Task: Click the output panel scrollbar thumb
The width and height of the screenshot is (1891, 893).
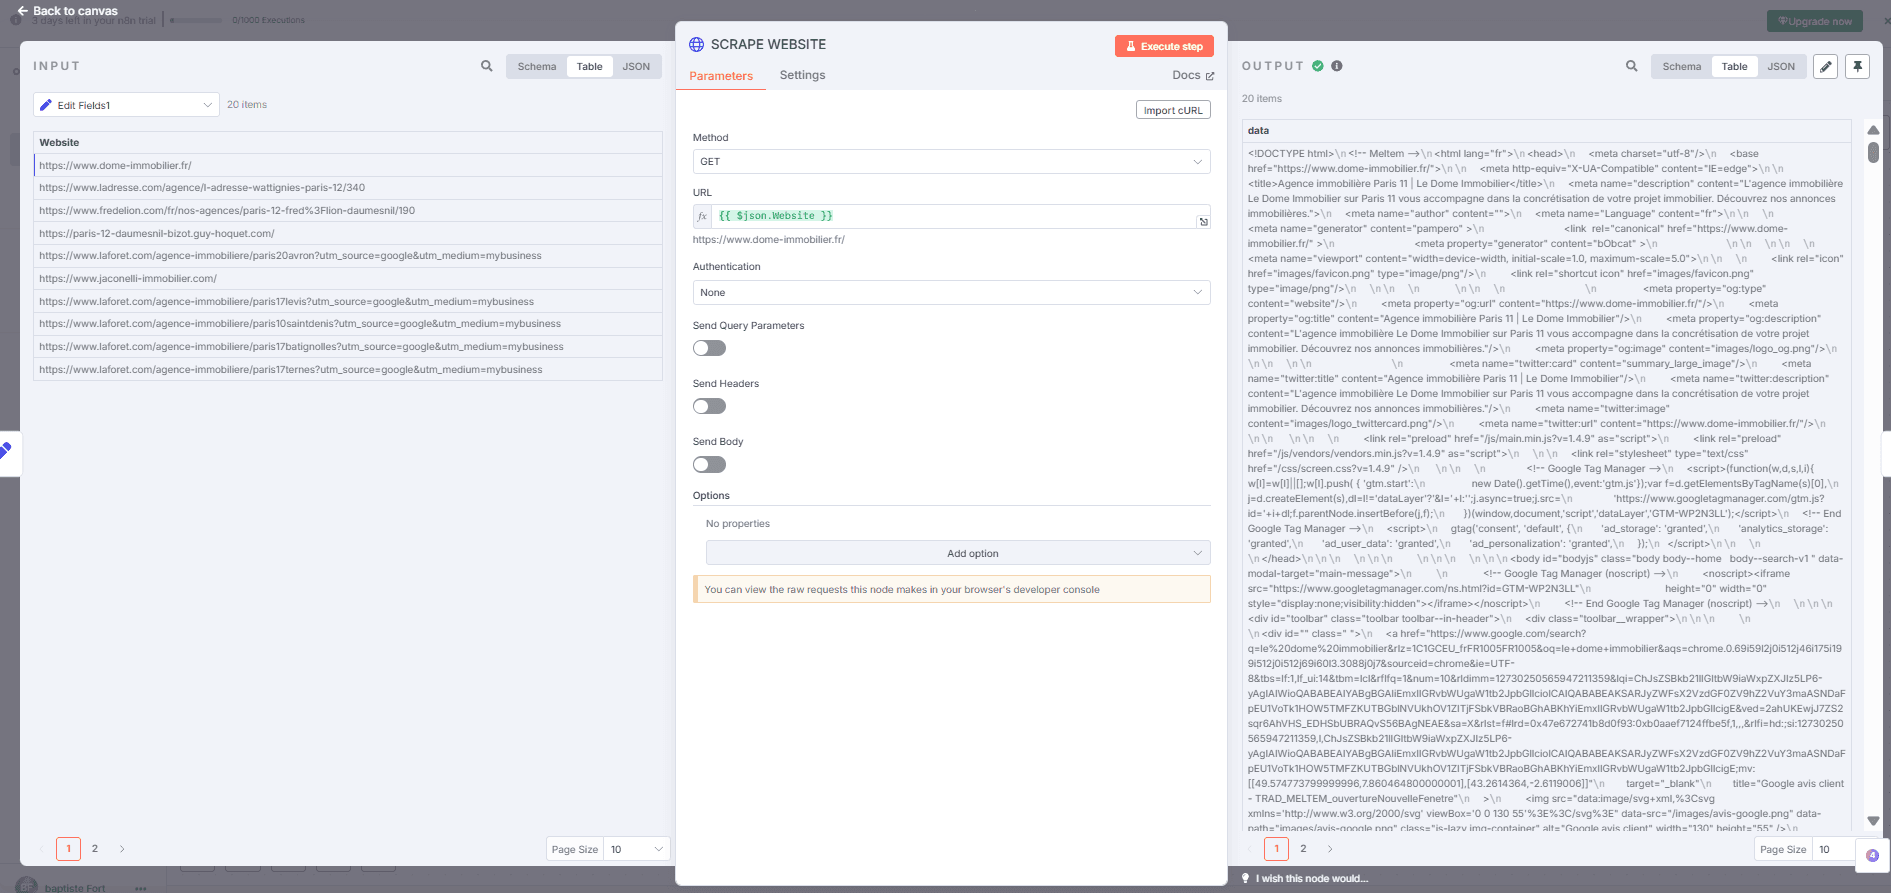Action: coord(1873,153)
